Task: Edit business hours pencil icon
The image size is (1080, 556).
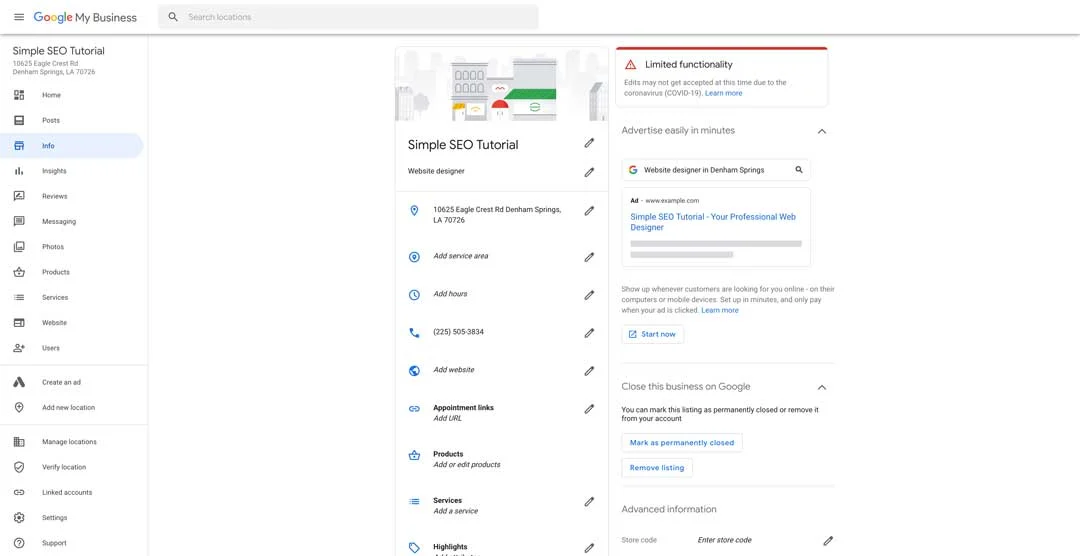Action: coord(589,295)
